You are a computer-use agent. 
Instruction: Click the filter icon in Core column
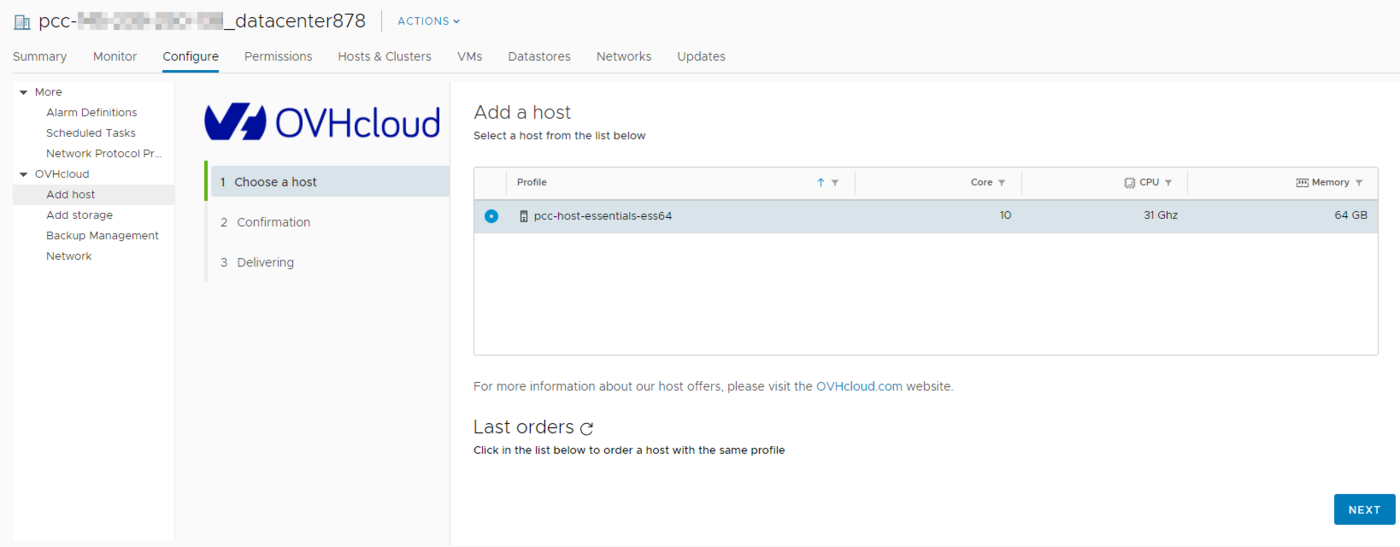click(x=1001, y=183)
